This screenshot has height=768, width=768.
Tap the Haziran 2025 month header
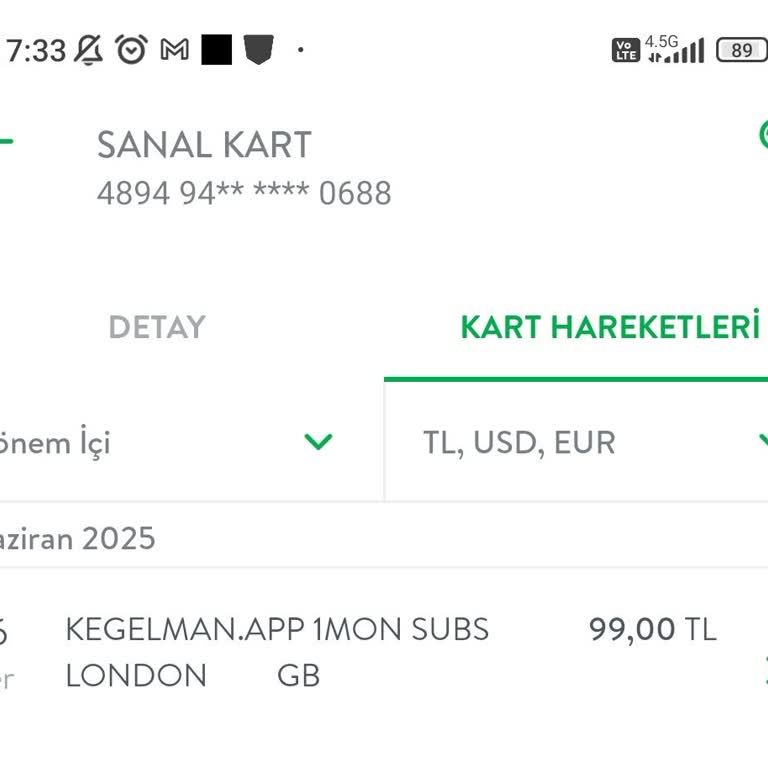click(78, 539)
